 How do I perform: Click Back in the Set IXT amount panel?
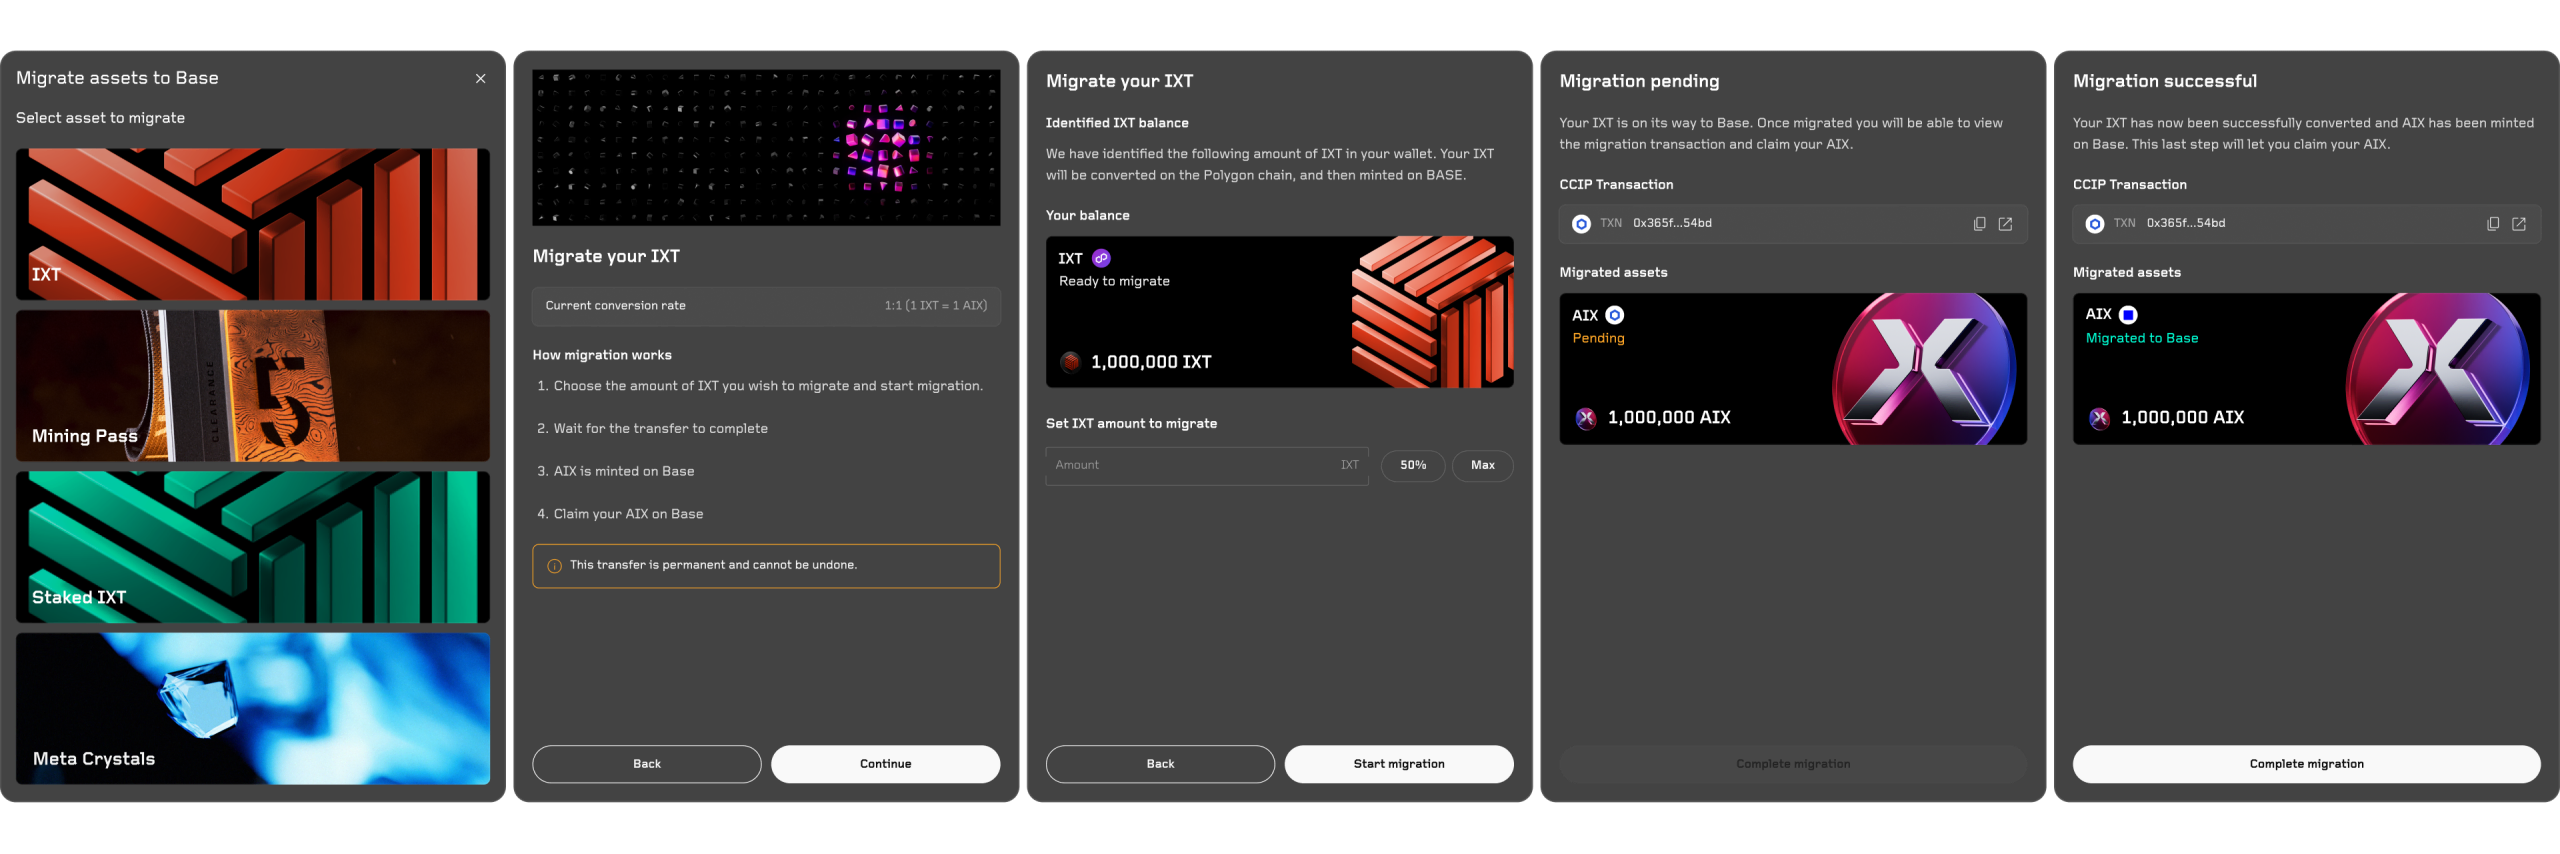(1160, 764)
